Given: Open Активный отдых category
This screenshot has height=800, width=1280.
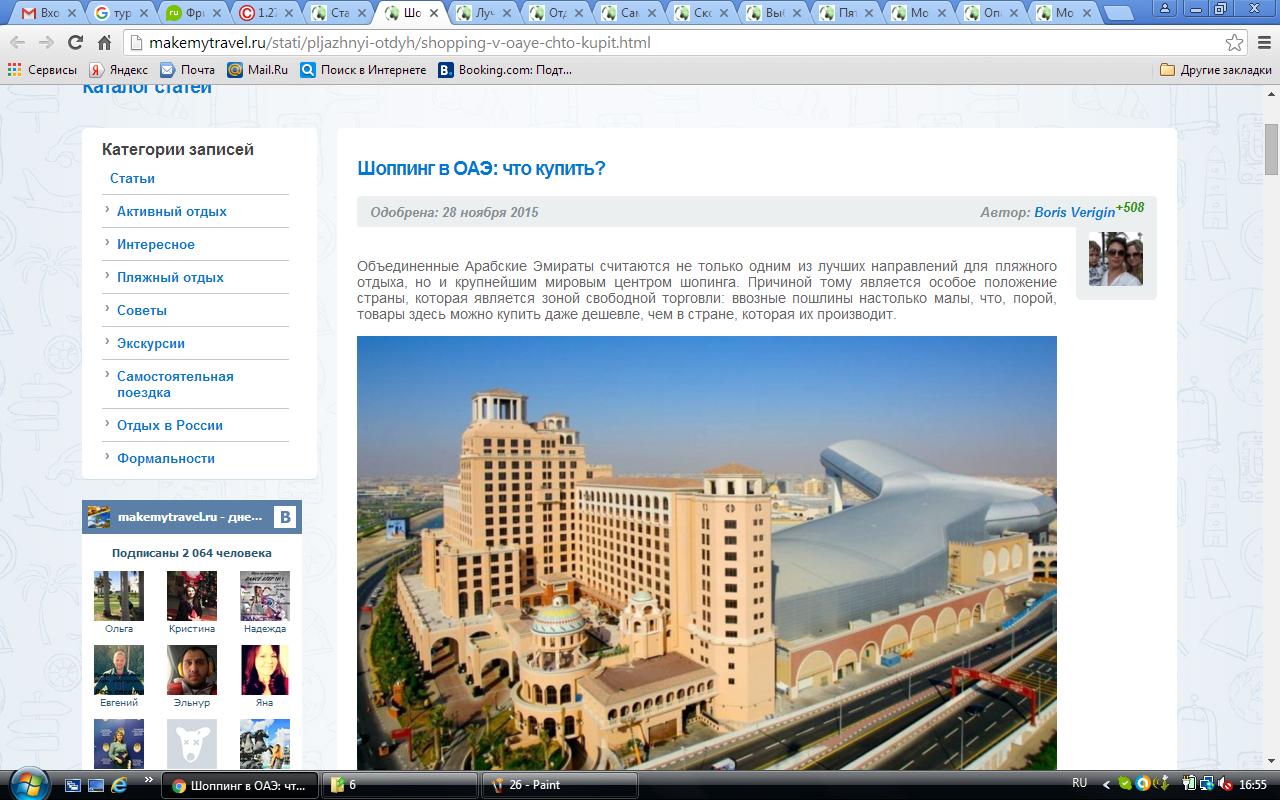Looking at the screenshot, I should 172,211.
